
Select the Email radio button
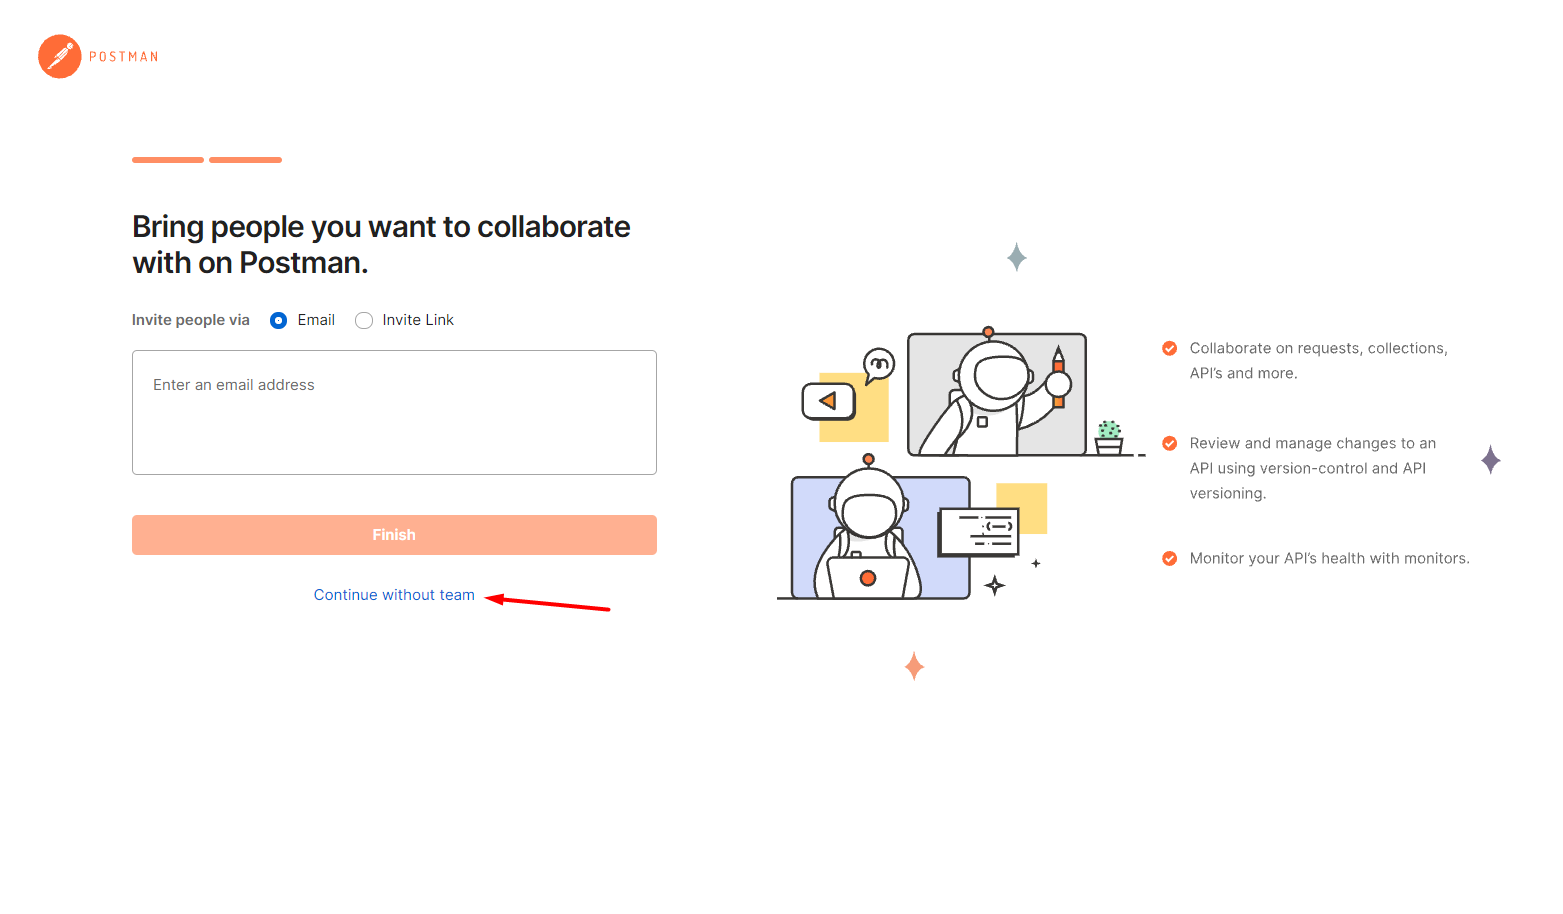(279, 320)
